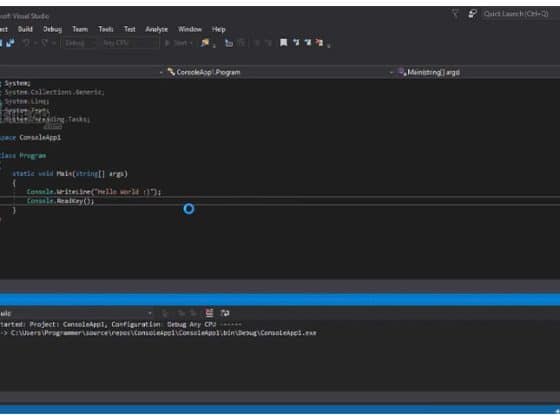Open the Output pane source dropdown
Image resolution: width=560 pixels, height=420 pixels.
pos(76,313)
